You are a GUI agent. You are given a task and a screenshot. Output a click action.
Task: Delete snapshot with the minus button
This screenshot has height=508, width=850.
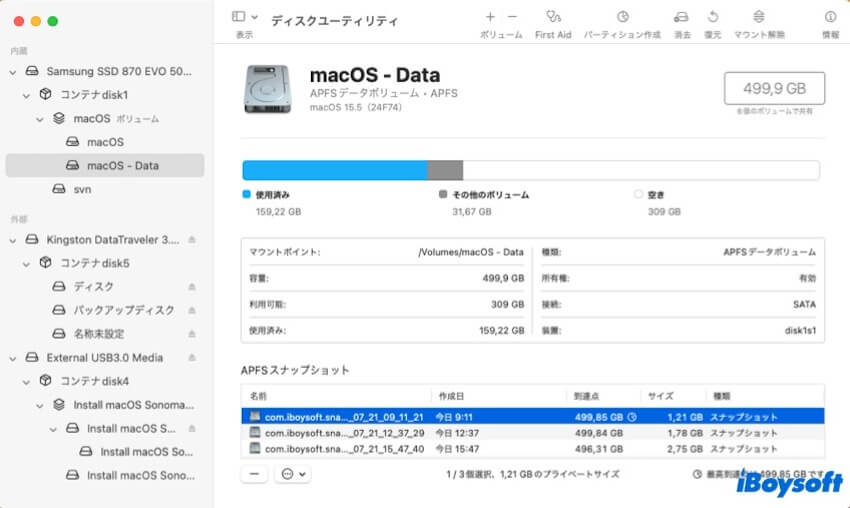(254, 474)
